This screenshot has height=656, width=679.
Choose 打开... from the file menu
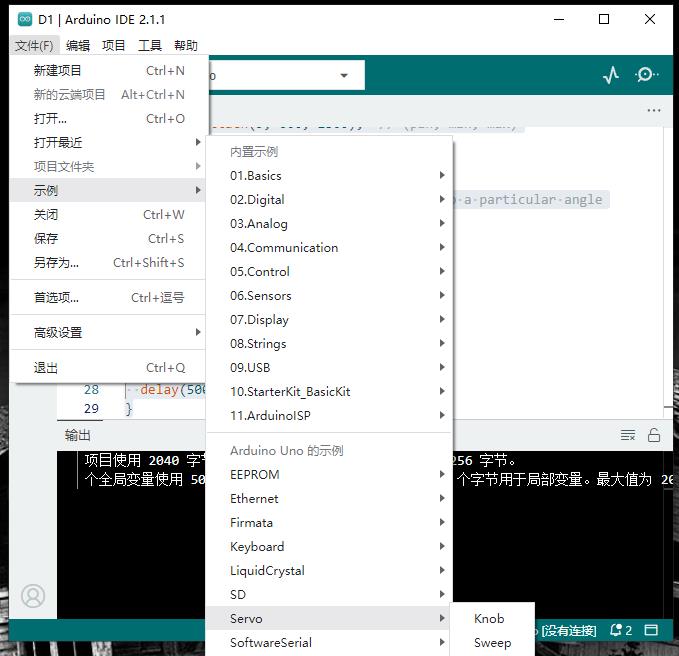(x=108, y=119)
